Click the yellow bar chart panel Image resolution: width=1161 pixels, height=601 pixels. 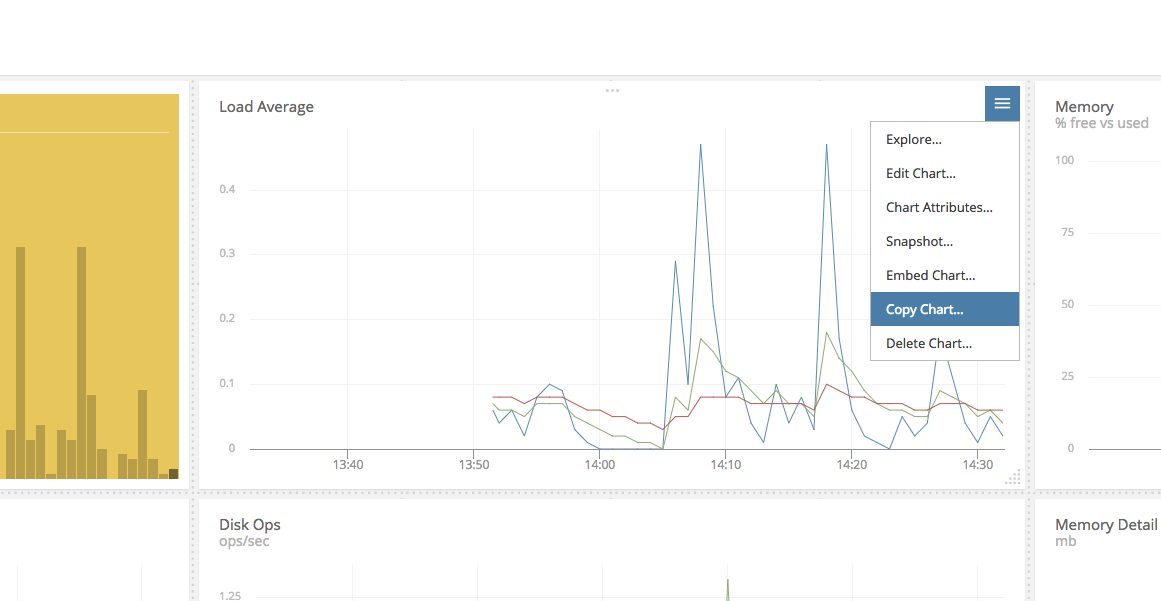click(x=89, y=290)
